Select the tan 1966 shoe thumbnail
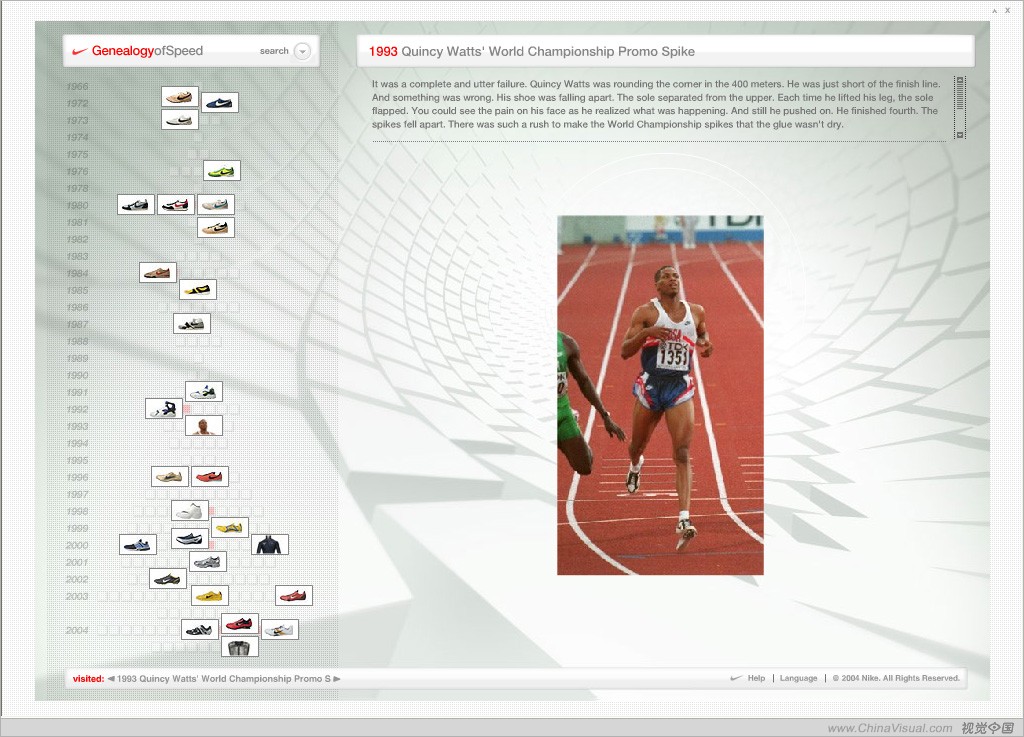 pos(180,97)
